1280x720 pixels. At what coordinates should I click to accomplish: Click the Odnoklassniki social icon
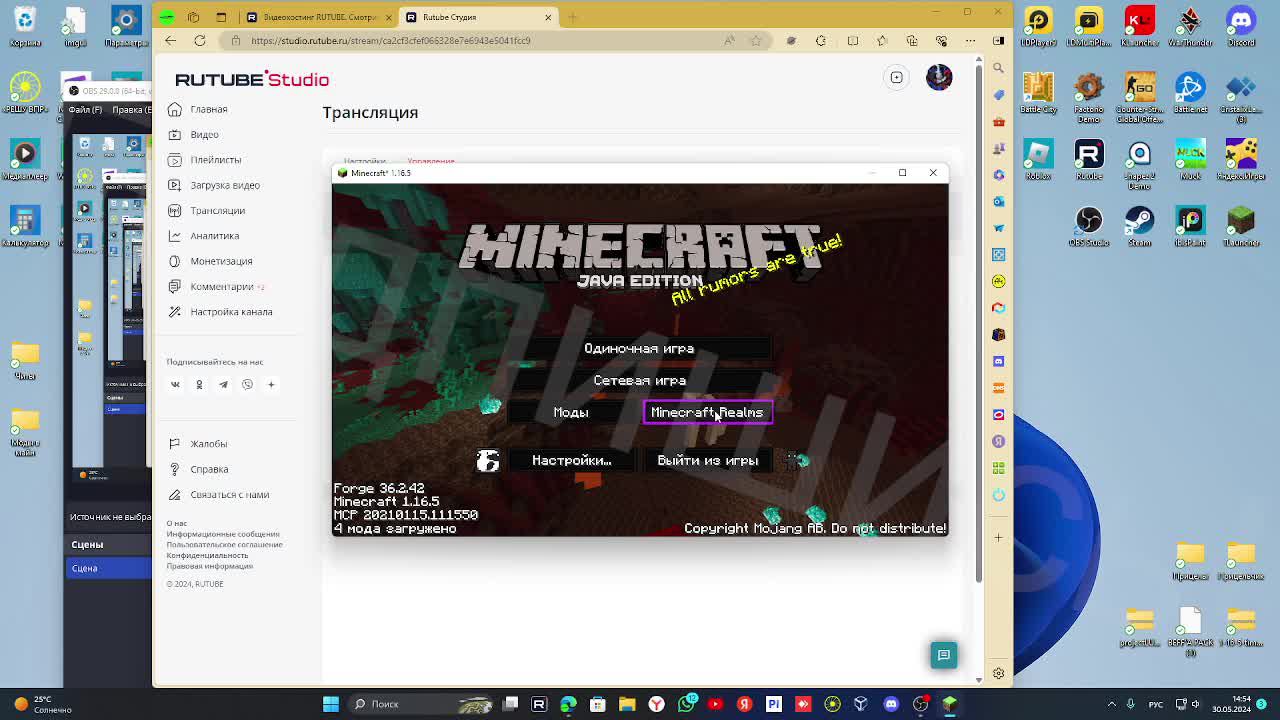click(x=199, y=384)
